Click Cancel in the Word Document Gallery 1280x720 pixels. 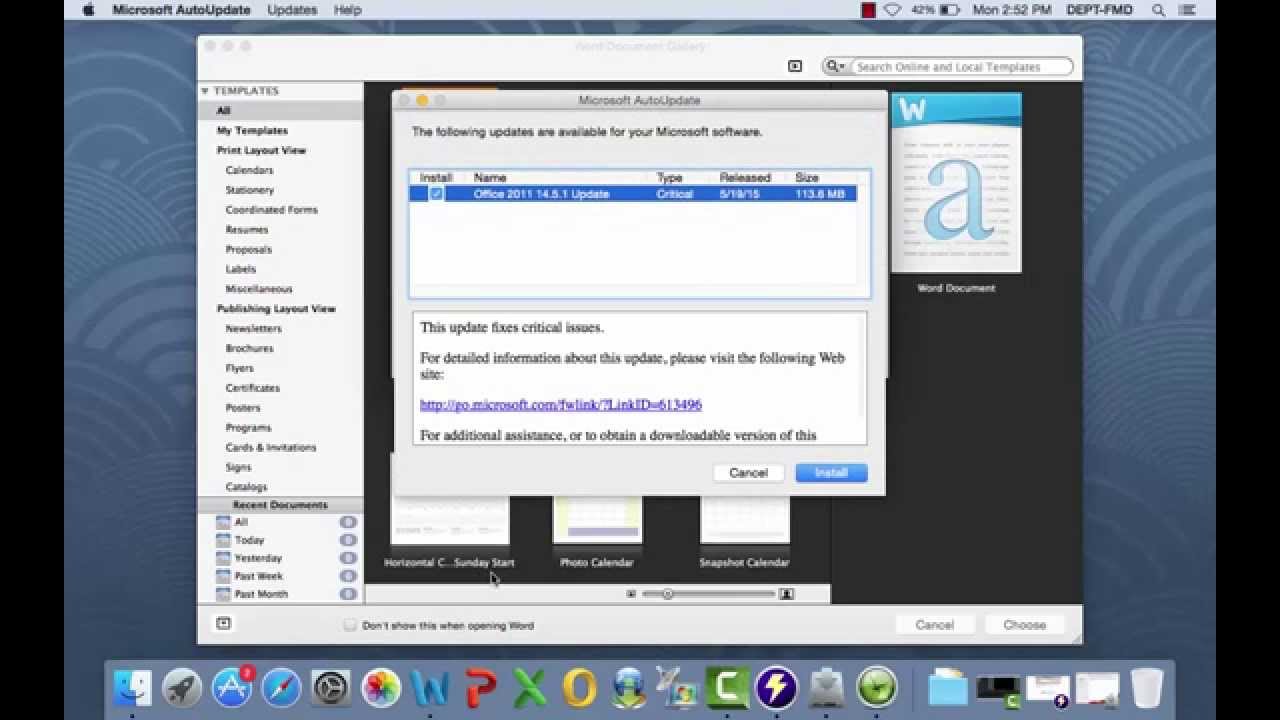[934, 624]
